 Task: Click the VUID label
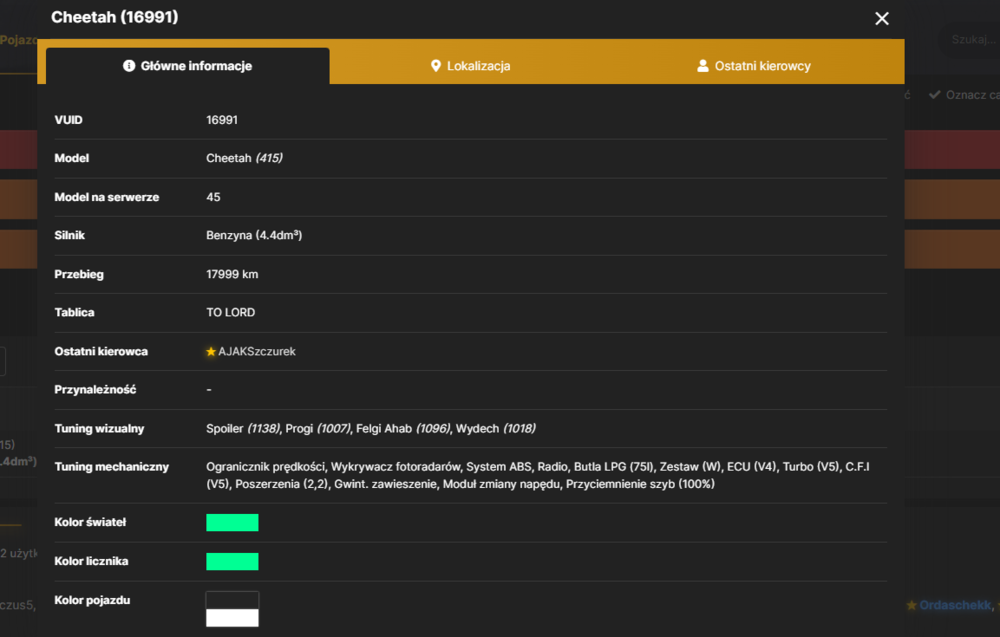click(x=68, y=120)
